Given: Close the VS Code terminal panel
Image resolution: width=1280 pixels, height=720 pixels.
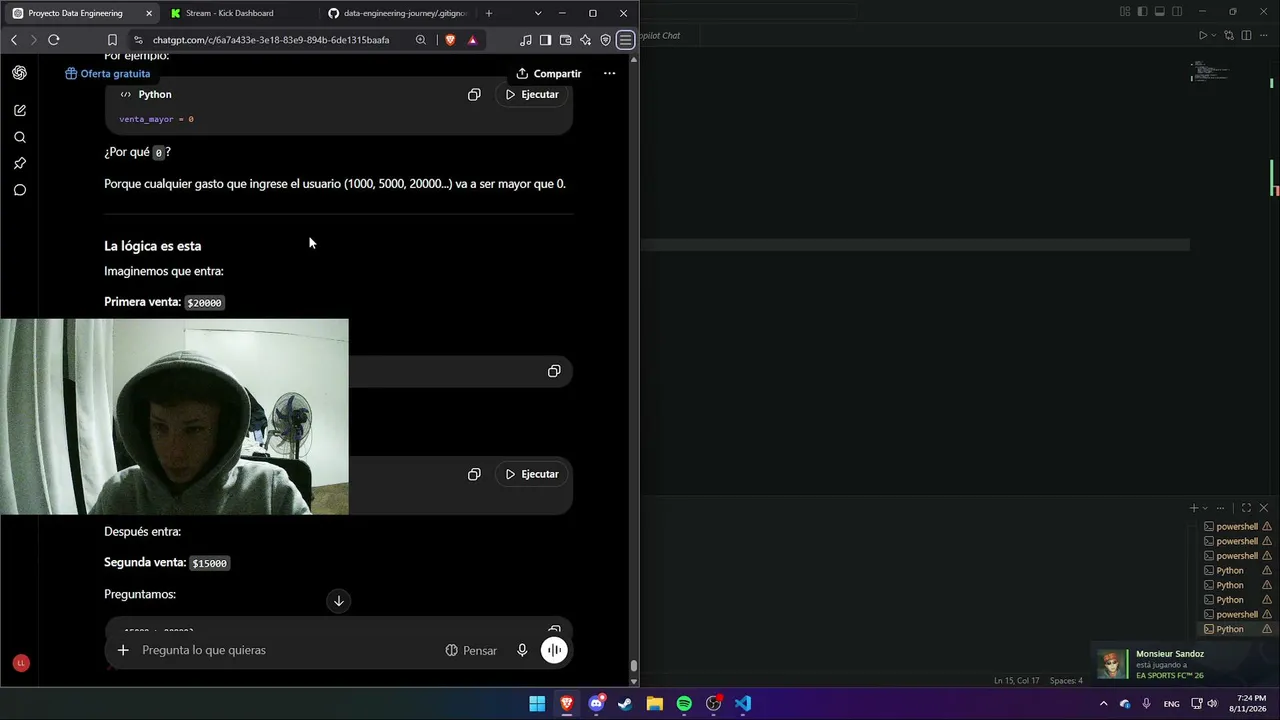Looking at the screenshot, I should click(x=1263, y=508).
